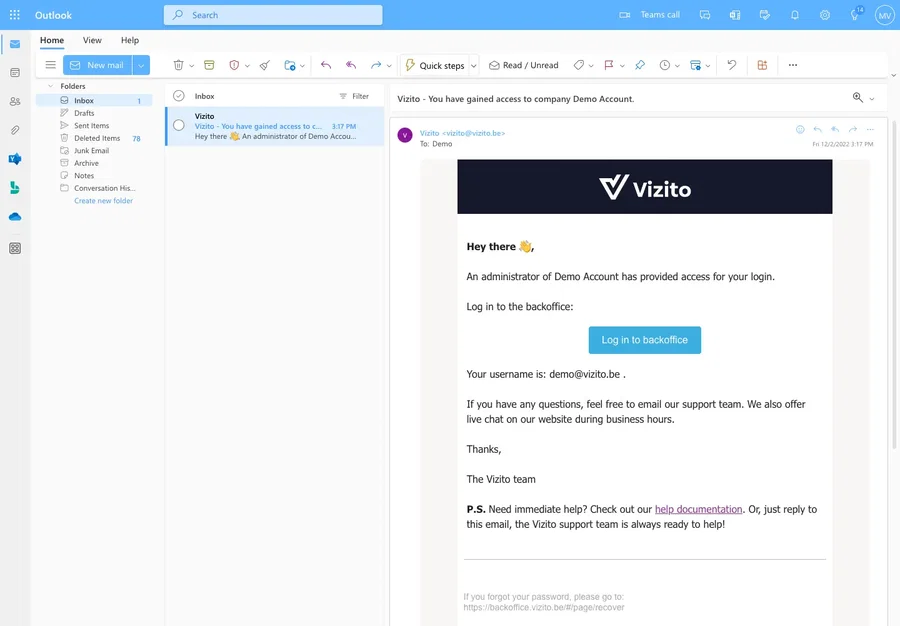Open the Calendar icon in the left rail
The height and width of the screenshot is (626, 900).
pyautogui.click(x=14, y=73)
